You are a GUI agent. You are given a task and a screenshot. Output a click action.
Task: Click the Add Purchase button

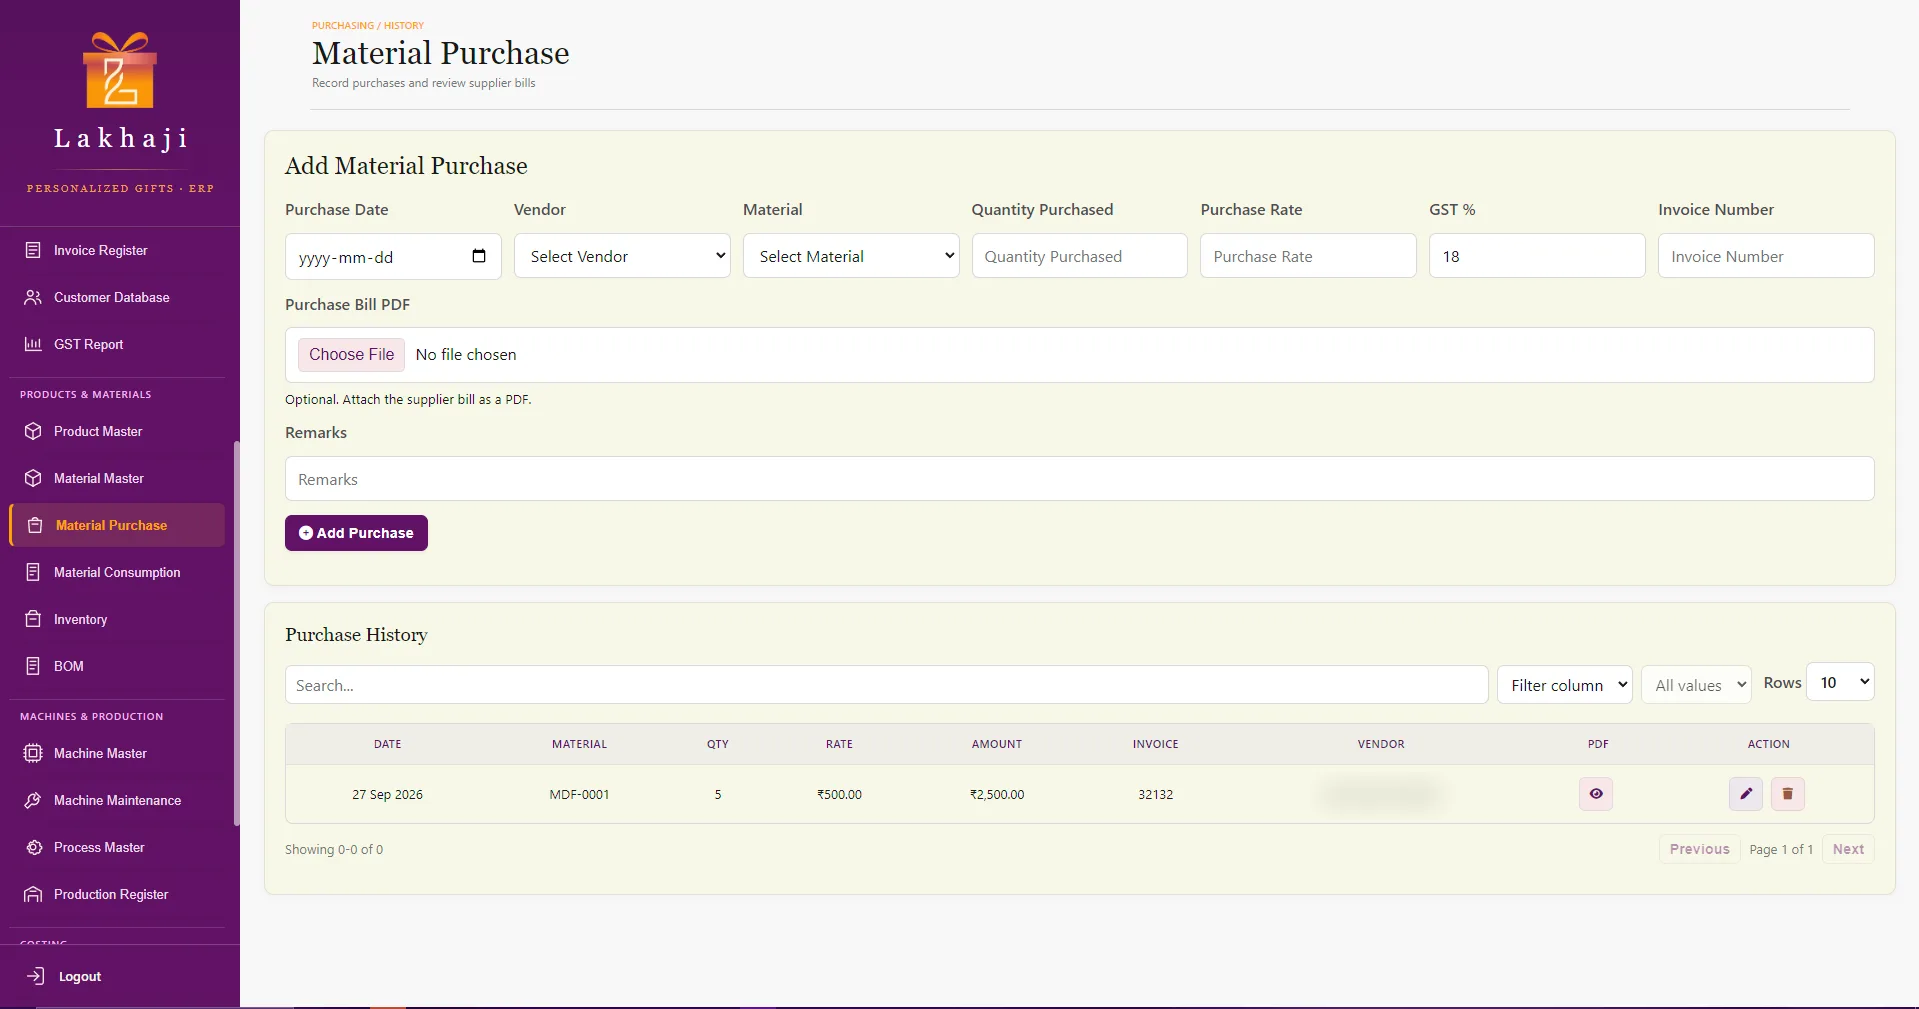pos(356,533)
